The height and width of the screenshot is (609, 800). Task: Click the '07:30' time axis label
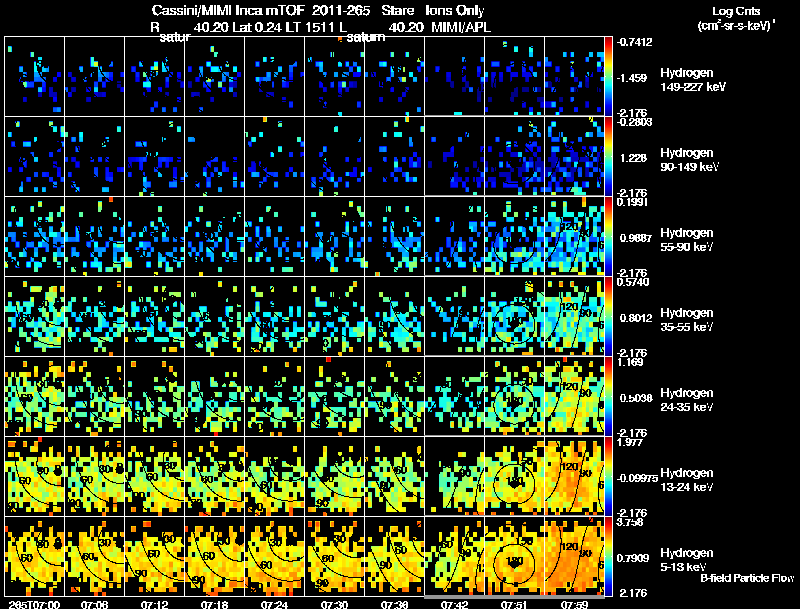tap(335, 604)
